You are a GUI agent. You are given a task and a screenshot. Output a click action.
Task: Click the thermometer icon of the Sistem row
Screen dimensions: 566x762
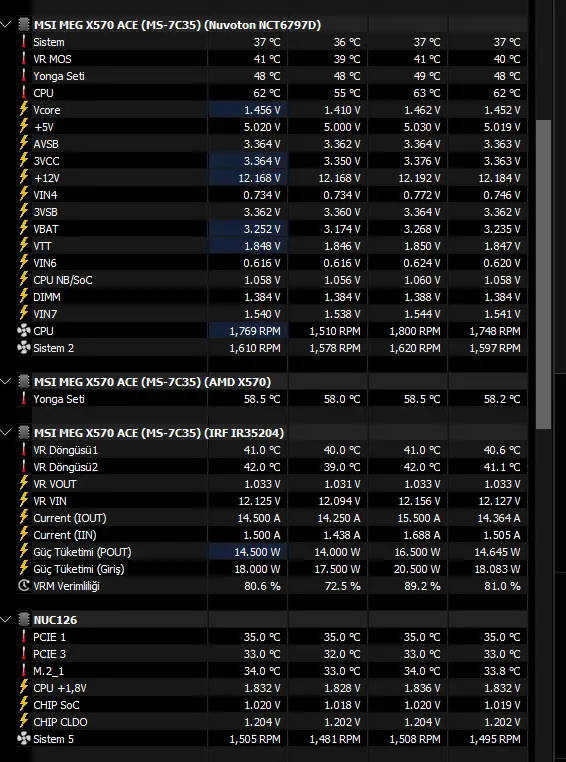coord(23,42)
